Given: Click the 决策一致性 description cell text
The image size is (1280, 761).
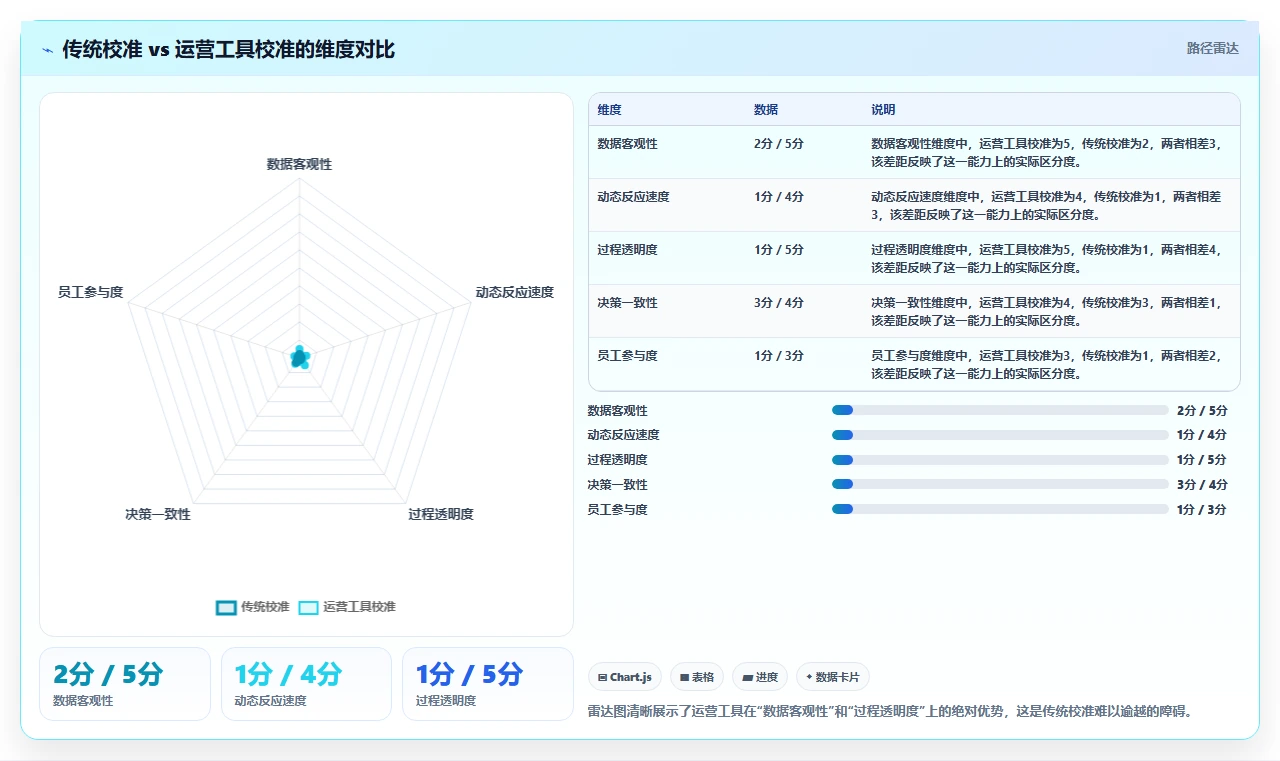Looking at the screenshot, I should [x=1046, y=311].
